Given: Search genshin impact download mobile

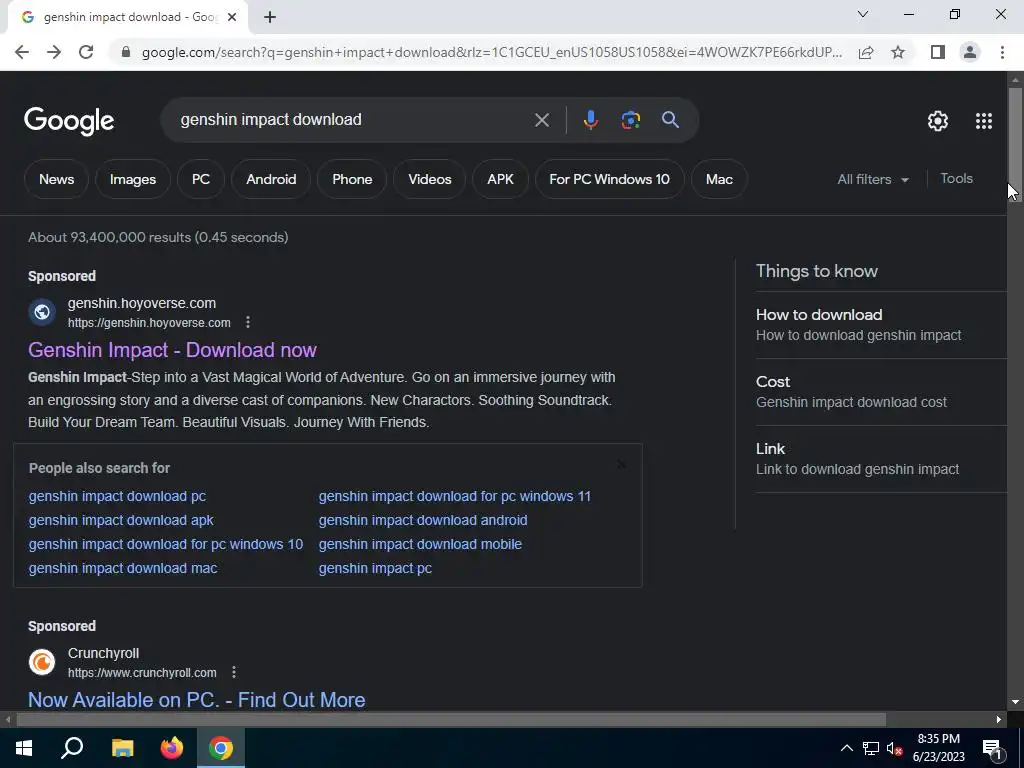Looking at the screenshot, I should [420, 545].
